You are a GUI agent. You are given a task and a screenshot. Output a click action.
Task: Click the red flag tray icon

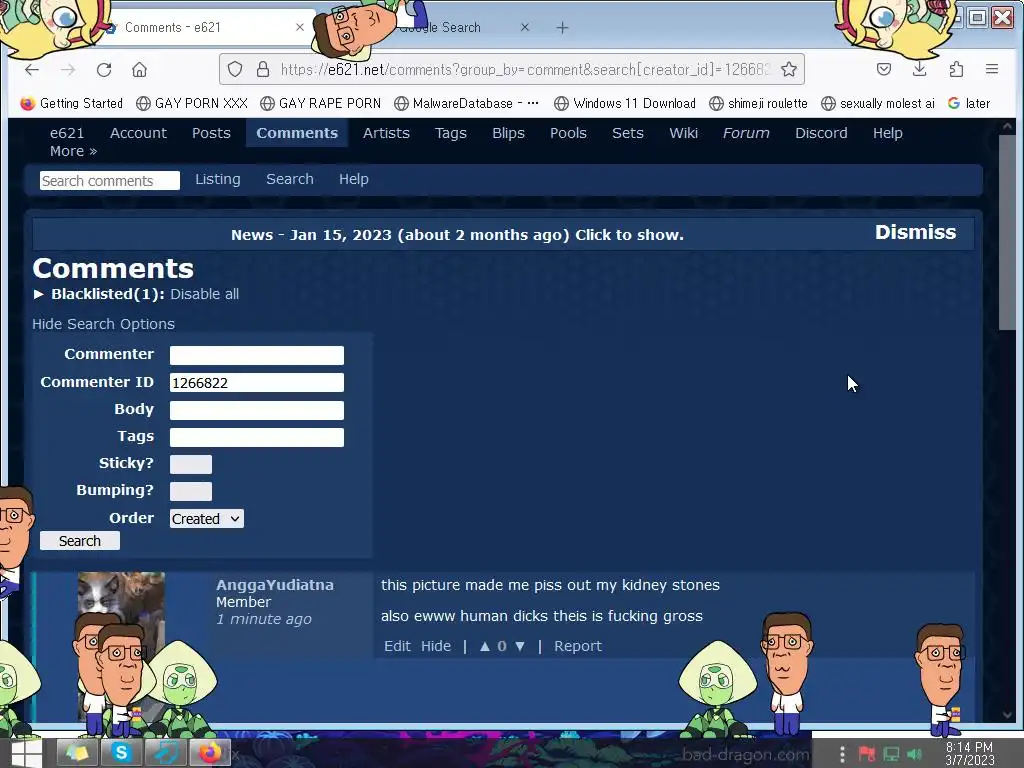click(867, 754)
